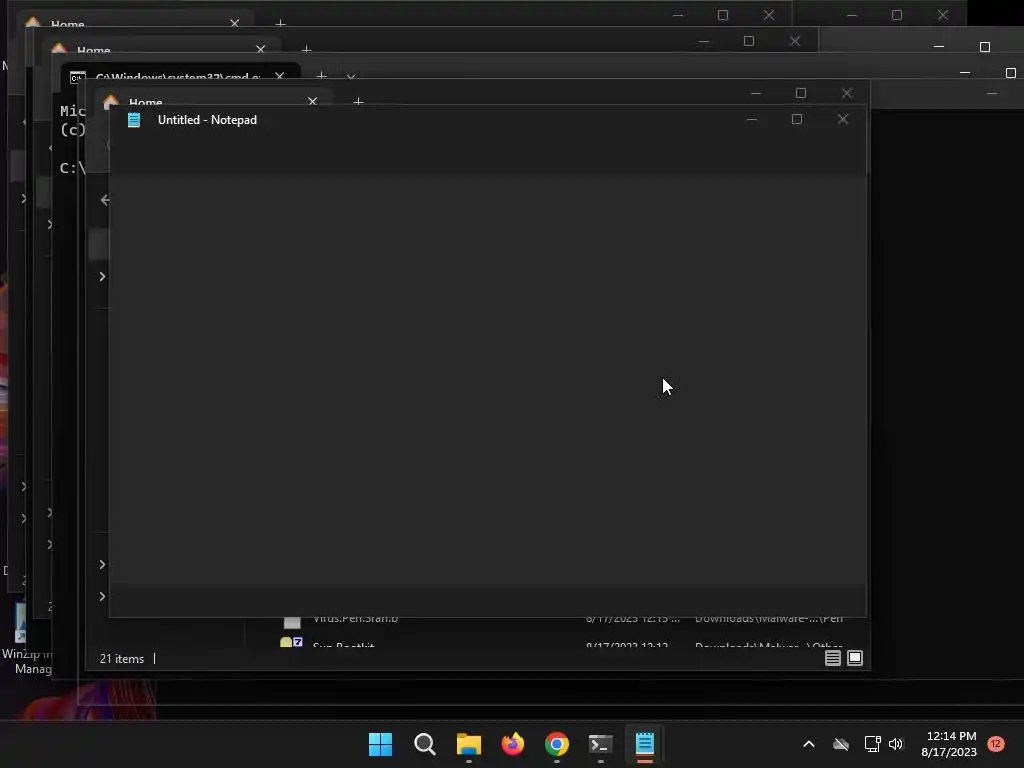This screenshot has height=768, width=1024.
Task: Open the Windows Start menu
Action: pos(380,744)
